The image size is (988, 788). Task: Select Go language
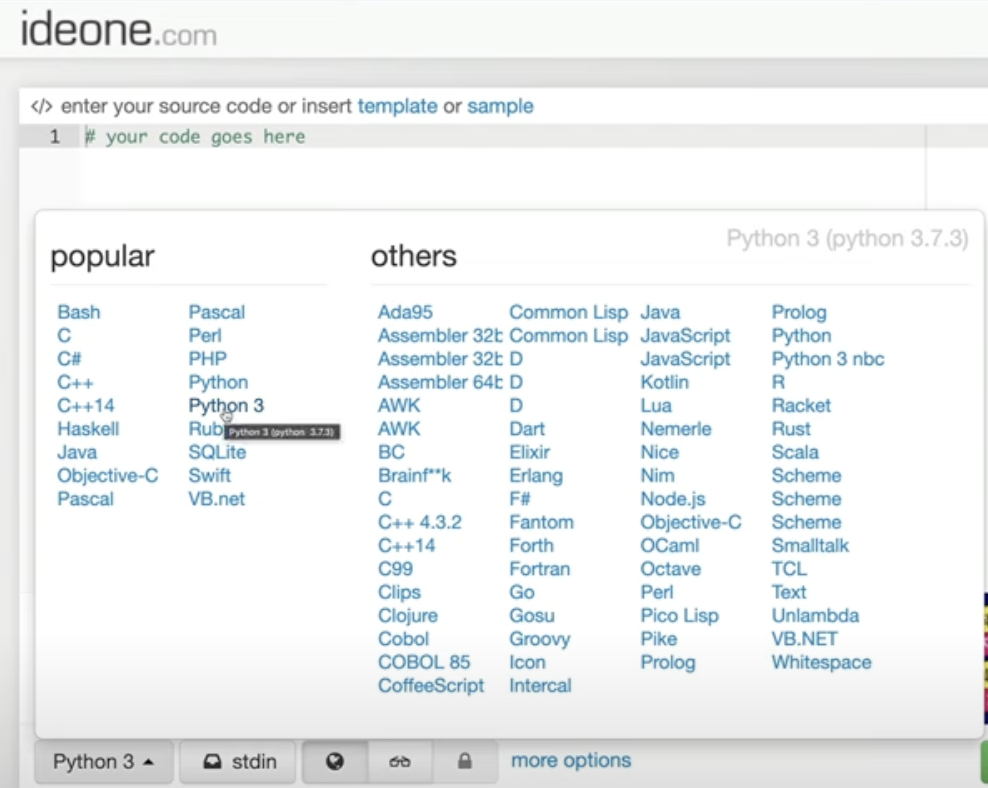(x=522, y=591)
